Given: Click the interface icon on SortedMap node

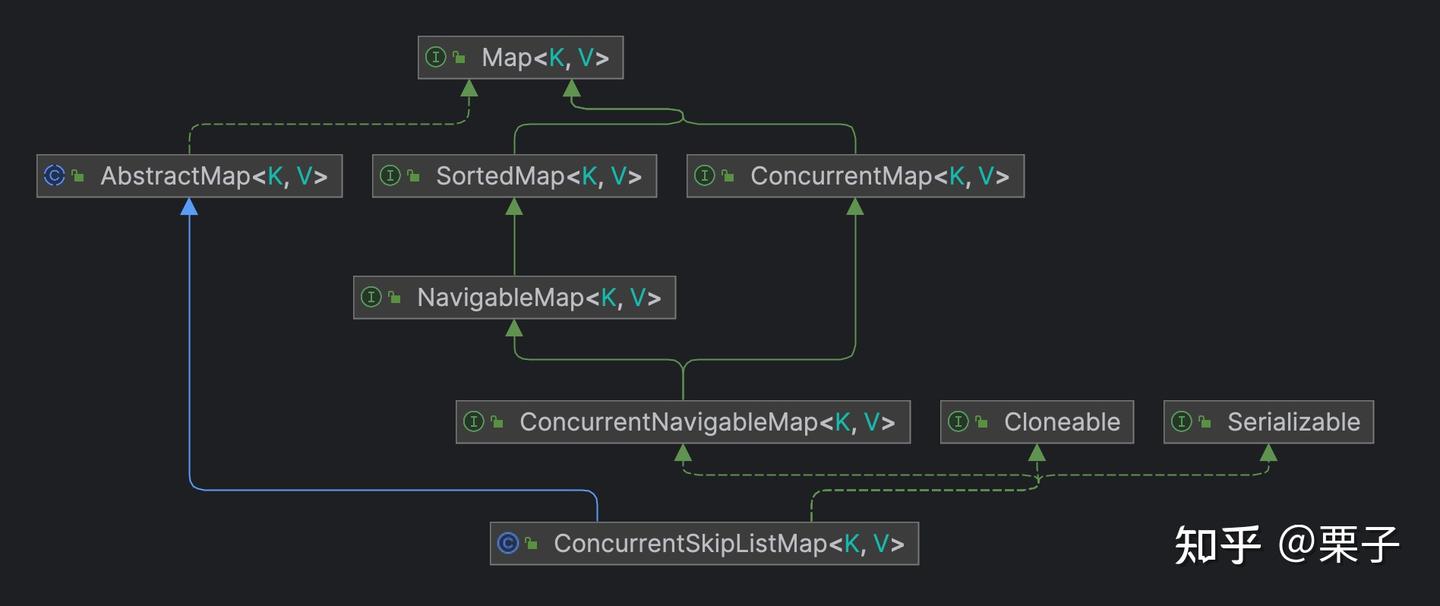Looking at the screenshot, I should coord(390,176).
